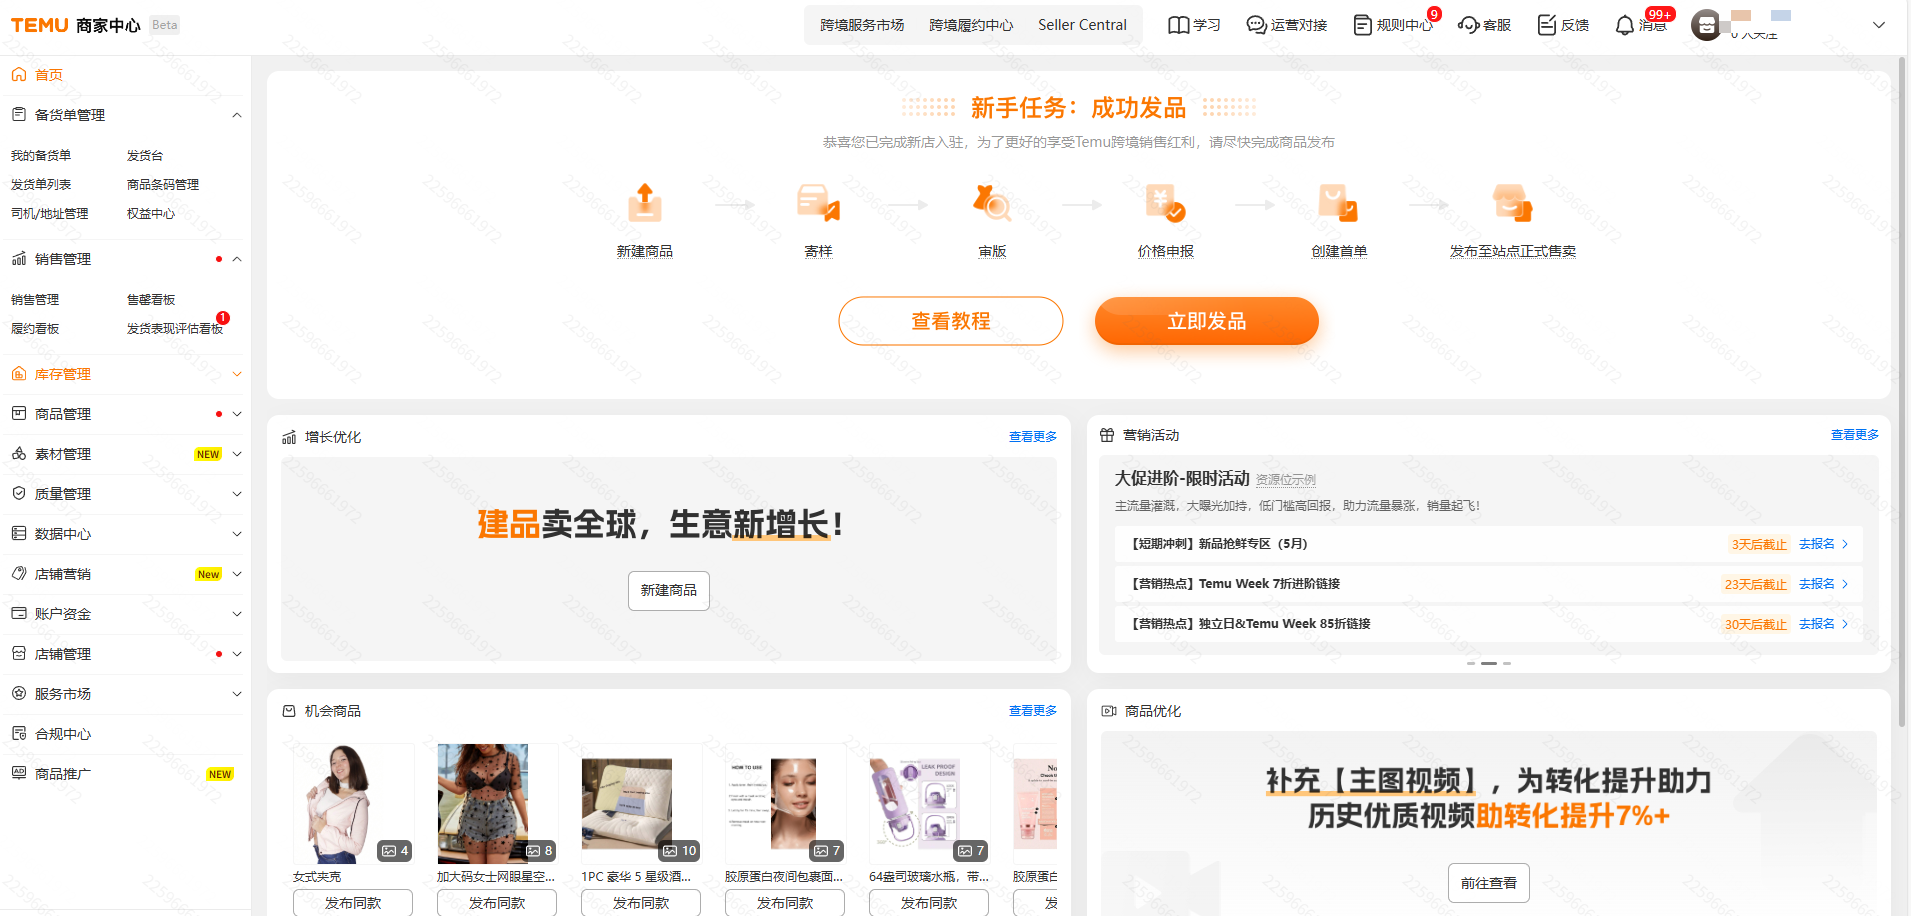Click 发布同款 under 女式夹克
Viewport: 1911px width, 916px height.
click(x=353, y=902)
